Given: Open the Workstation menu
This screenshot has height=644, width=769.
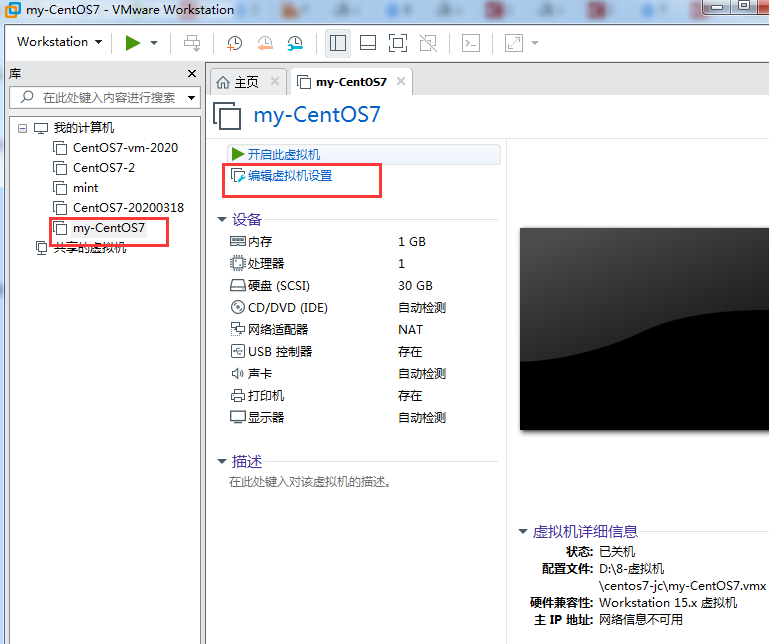Looking at the screenshot, I should pyautogui.click(x=59, y=42).
